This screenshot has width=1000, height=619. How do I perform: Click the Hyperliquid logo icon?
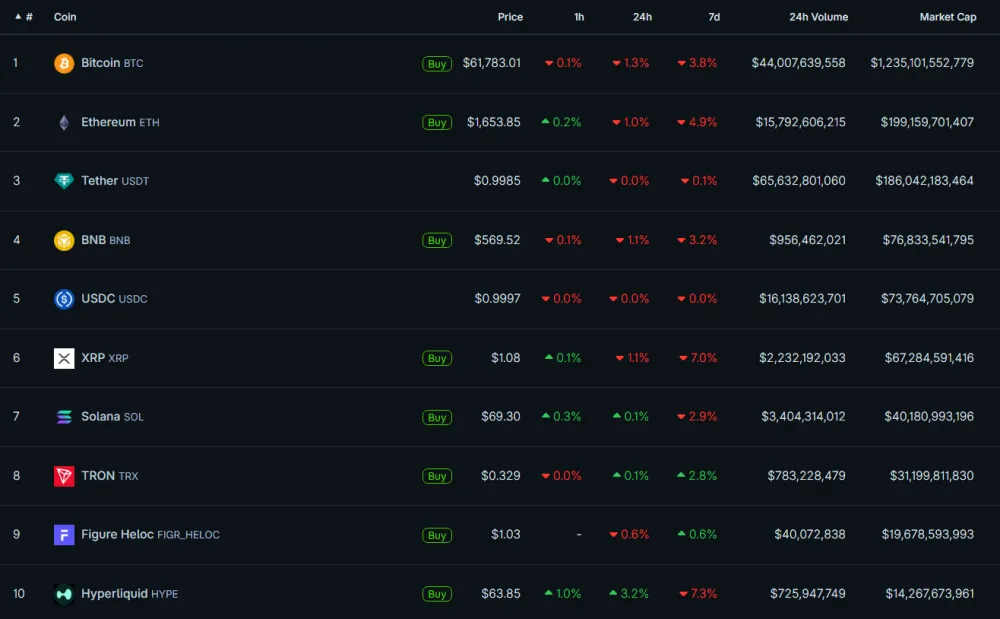tap(64, 594)
